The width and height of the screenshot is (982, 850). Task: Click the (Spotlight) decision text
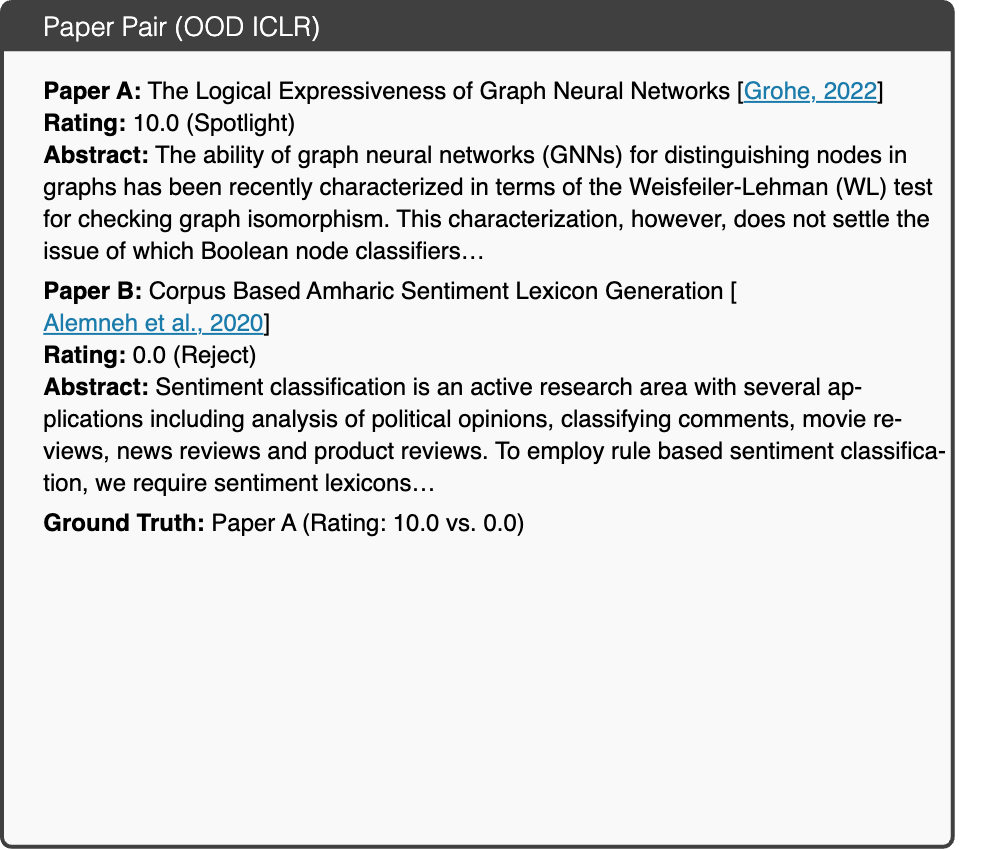pyautogui.click(x=240, y=123)
